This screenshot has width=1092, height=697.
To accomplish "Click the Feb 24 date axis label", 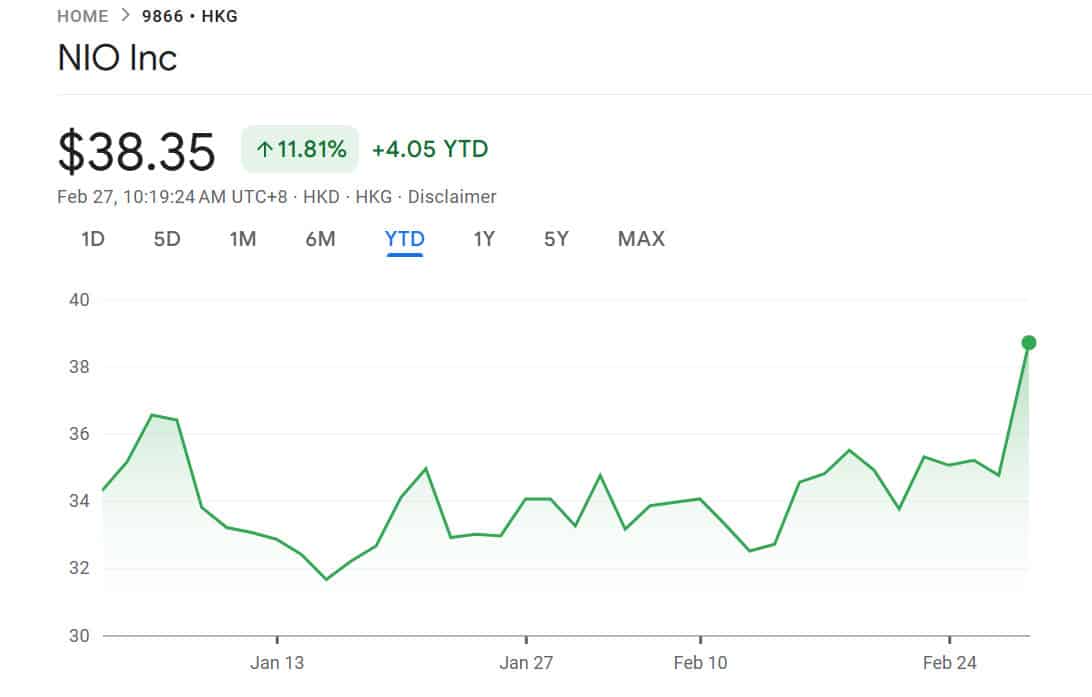I will [949, 663].
